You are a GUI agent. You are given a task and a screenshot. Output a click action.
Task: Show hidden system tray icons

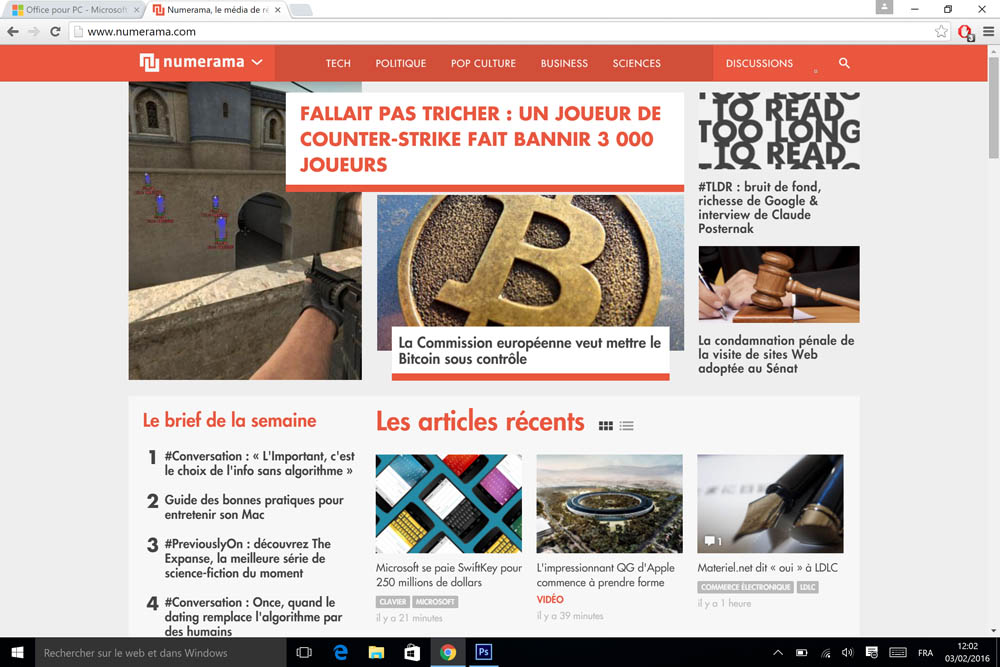778,652
